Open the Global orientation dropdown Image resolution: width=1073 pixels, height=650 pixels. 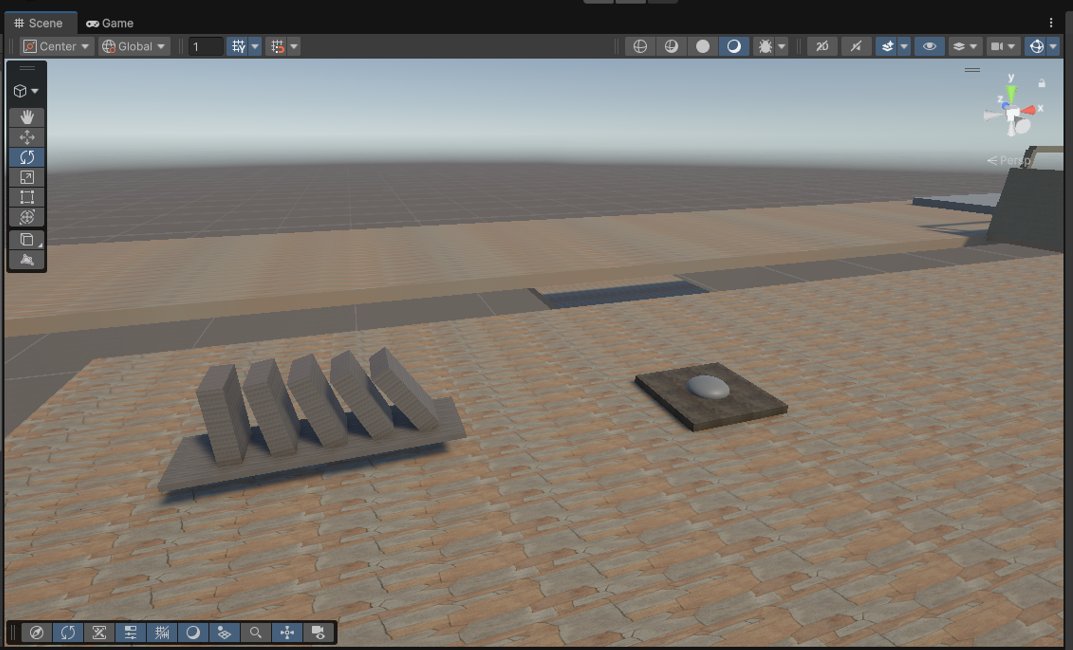(132, 45)
